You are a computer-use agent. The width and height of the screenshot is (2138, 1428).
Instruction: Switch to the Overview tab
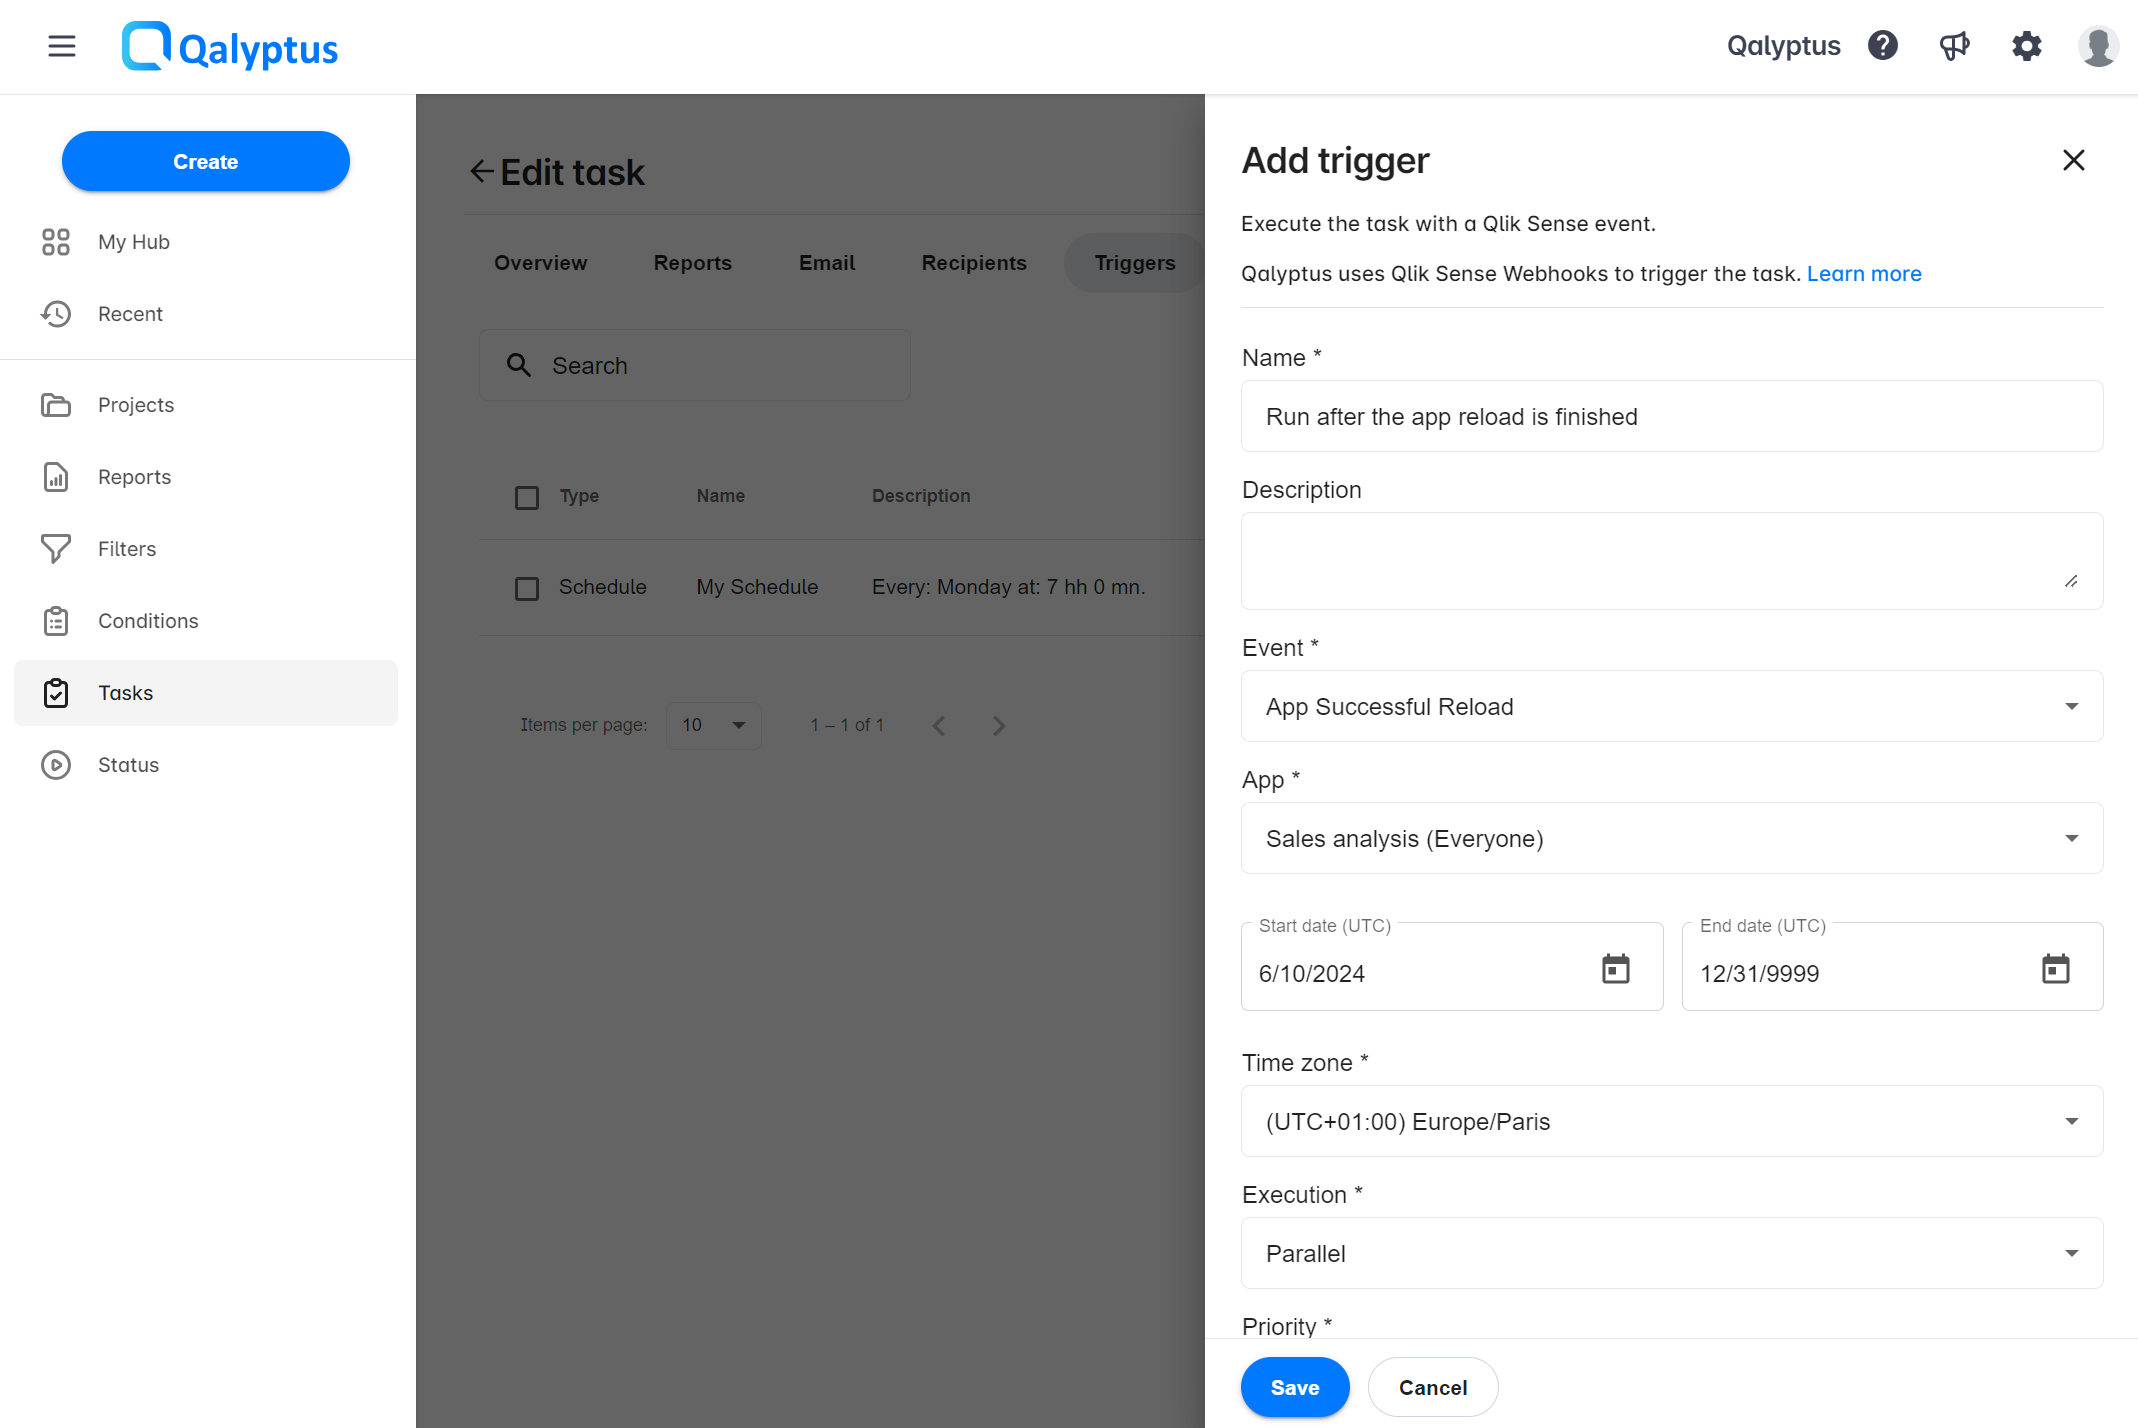pos(540,260)
